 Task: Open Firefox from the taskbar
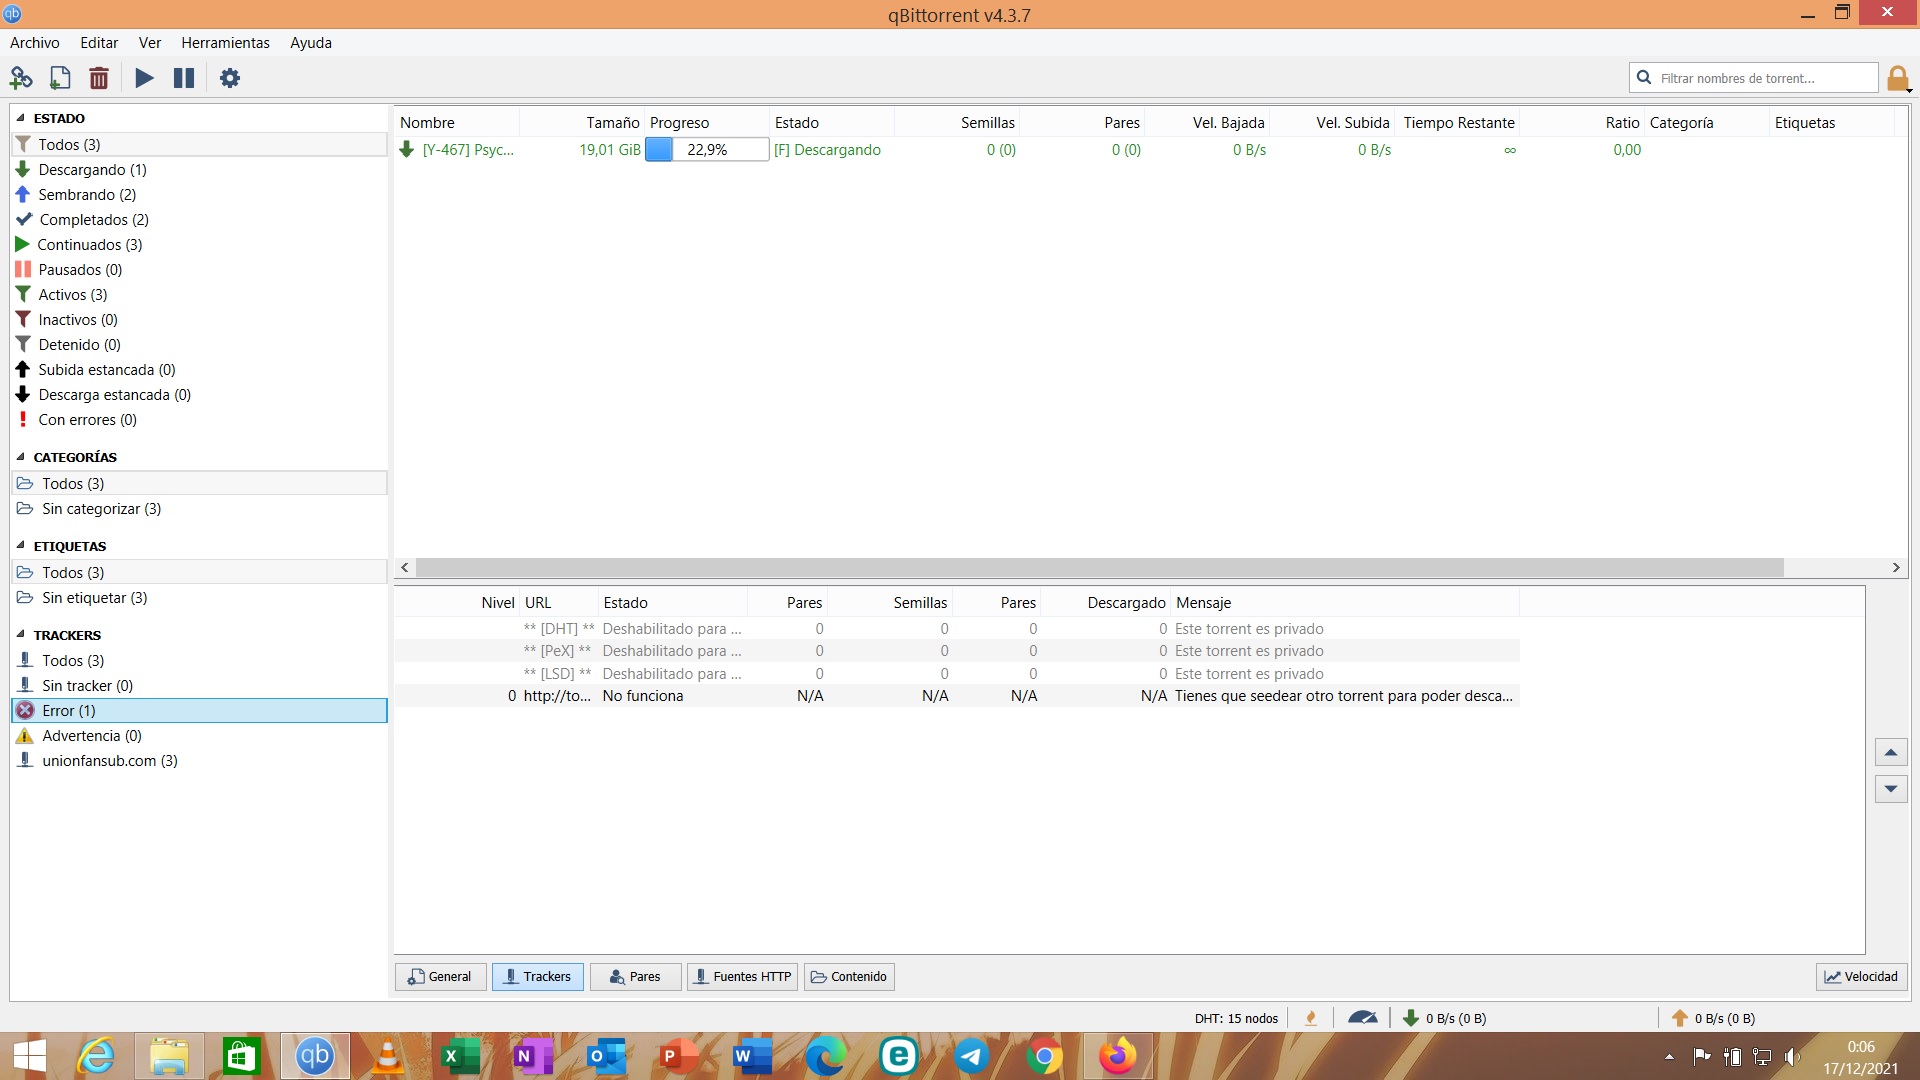click(1118, 1056)
